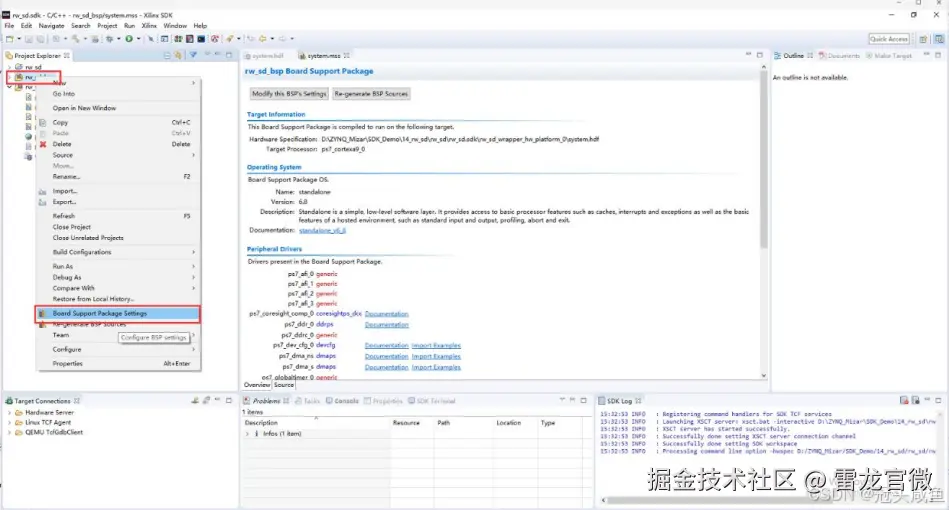The image size is (949, 510).
Task: Open the Problems view menu dropdown
Action: pyautogui.click(x=562, y=400)
